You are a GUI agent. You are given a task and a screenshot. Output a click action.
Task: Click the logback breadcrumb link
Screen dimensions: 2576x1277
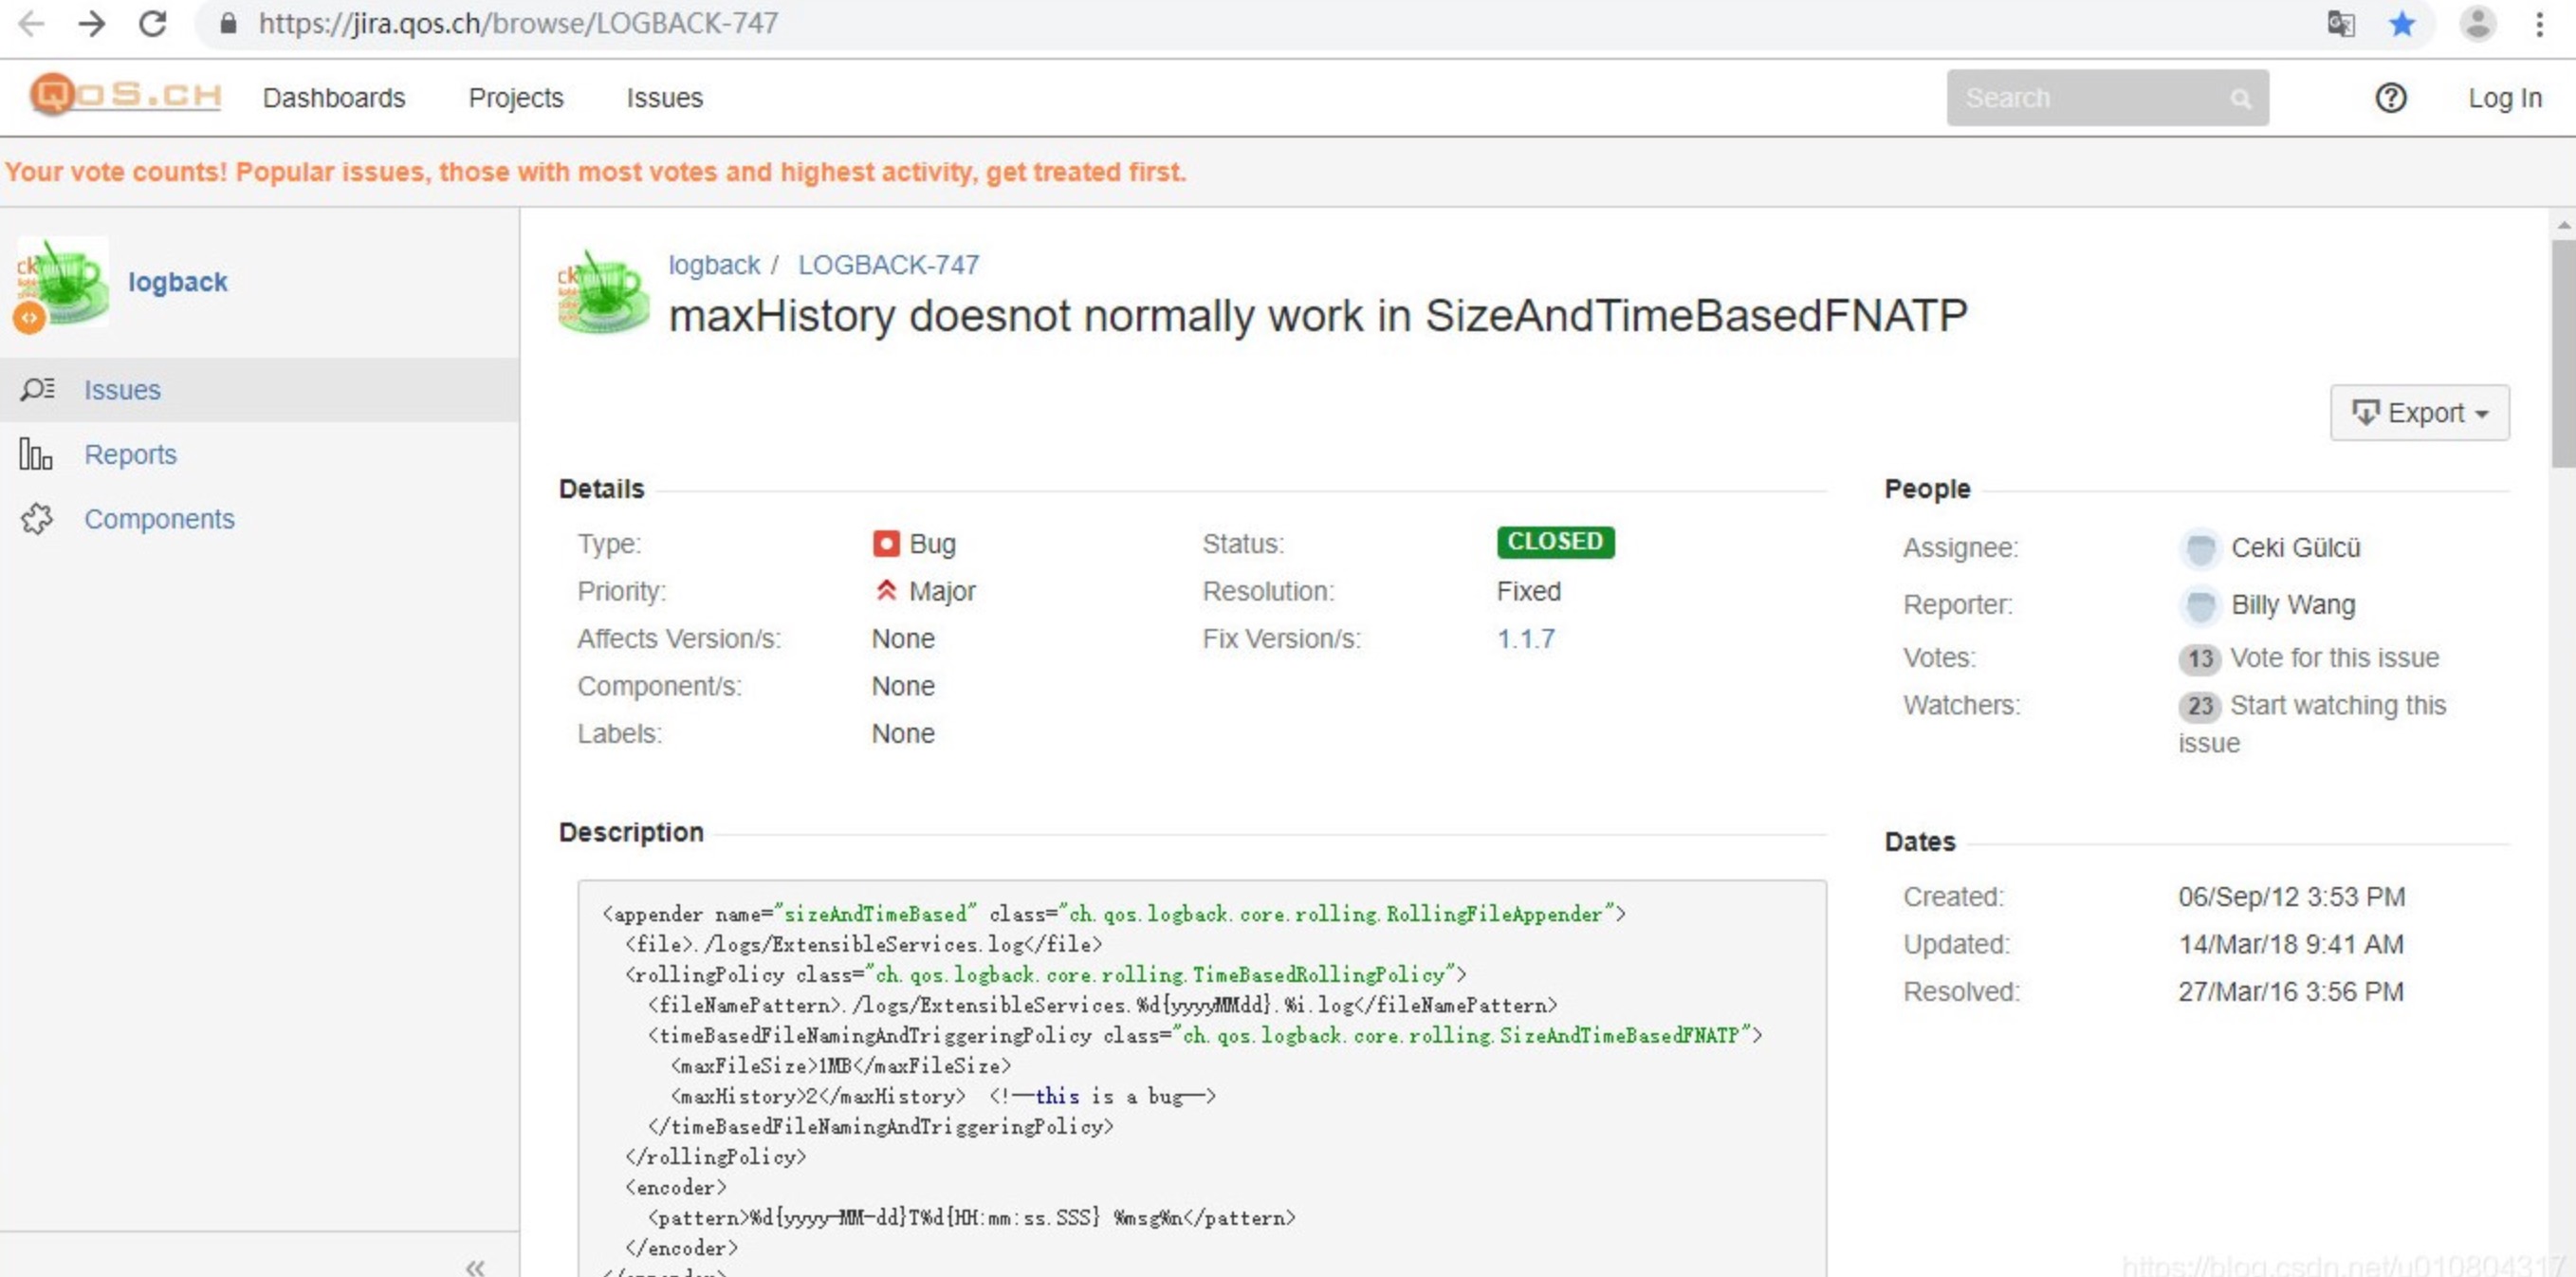(x=714, y=265)
